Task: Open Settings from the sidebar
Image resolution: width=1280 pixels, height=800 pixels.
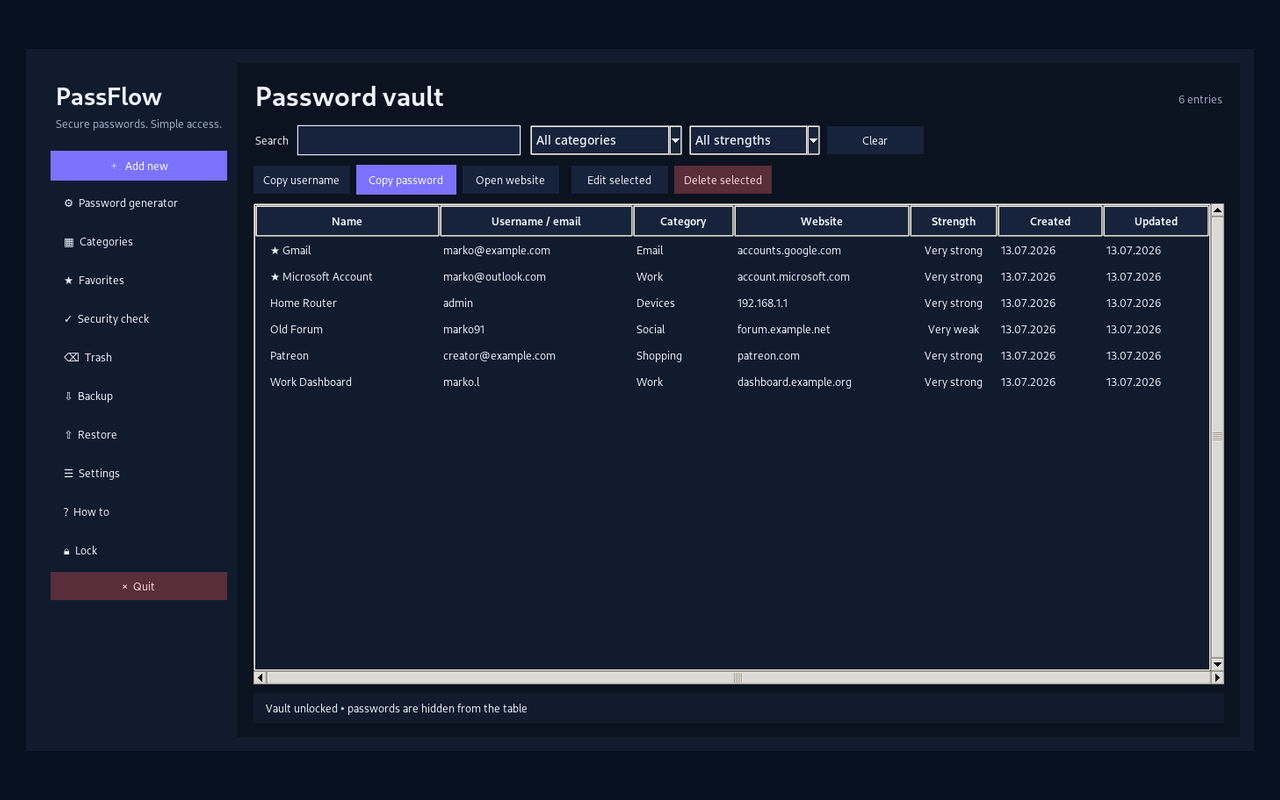Action: [x=139, y=473]
